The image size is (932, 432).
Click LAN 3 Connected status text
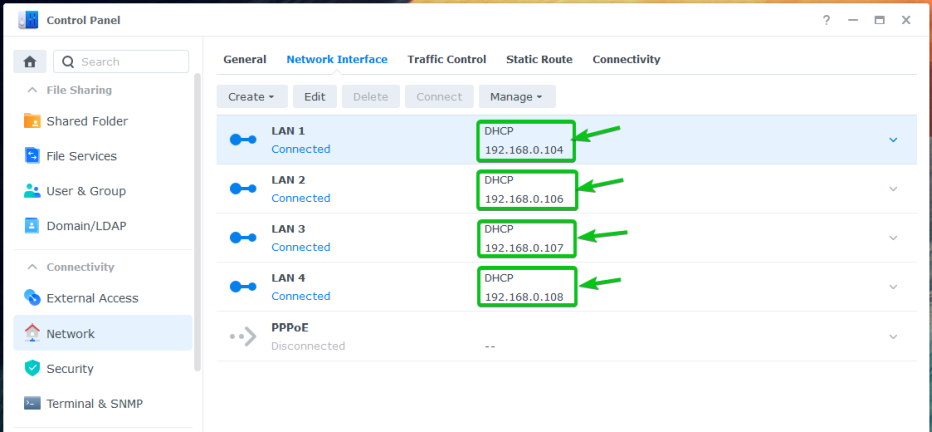point(301,247)
